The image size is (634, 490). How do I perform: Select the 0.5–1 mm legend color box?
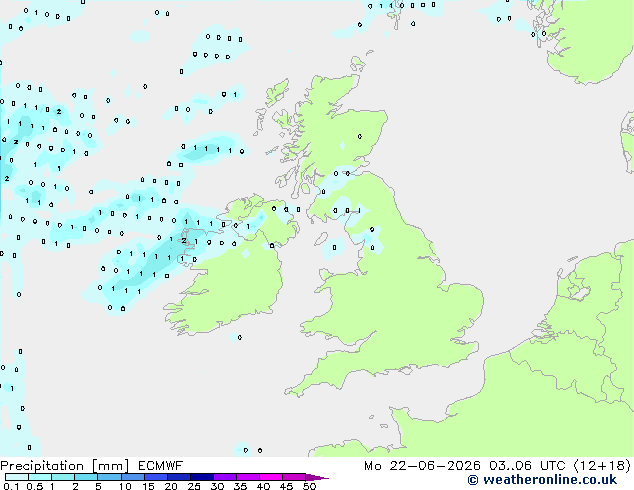pos(40,477)
